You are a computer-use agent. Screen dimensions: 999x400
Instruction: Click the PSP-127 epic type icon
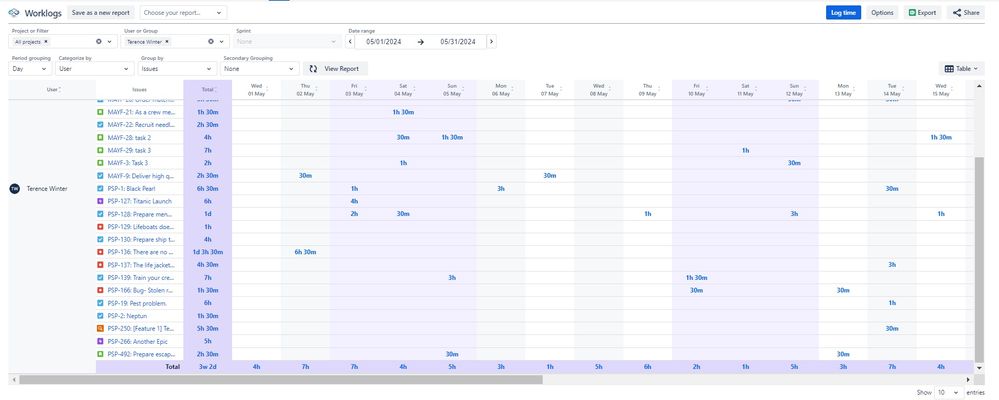point(100,201)
